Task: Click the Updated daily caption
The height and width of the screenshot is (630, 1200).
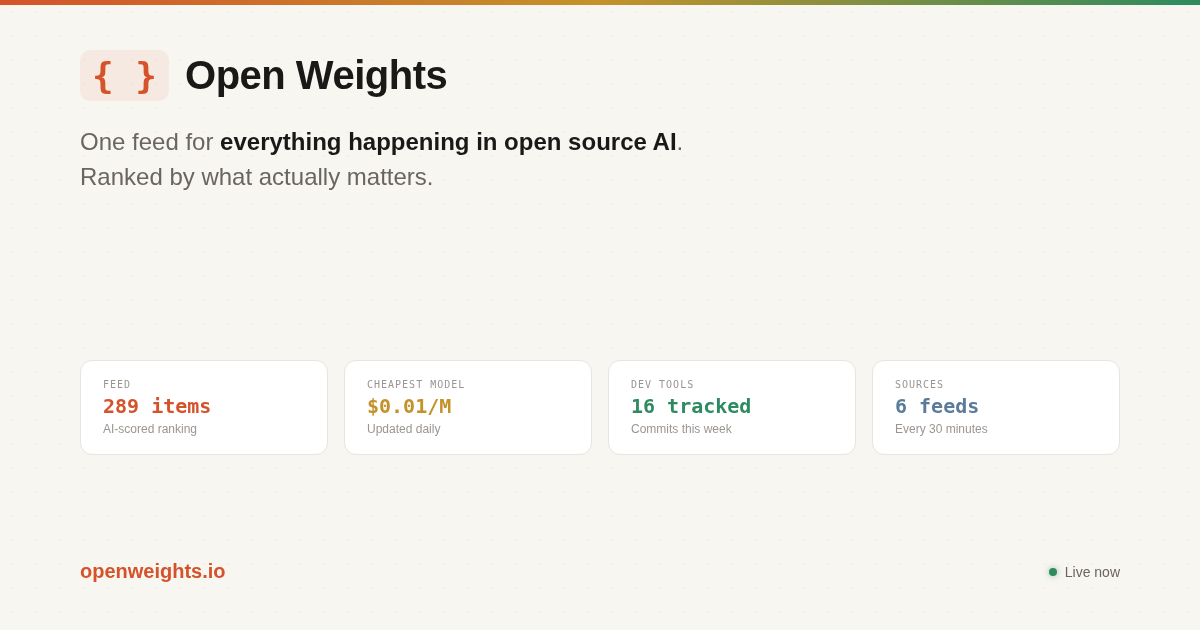Action: pos(403,429)
